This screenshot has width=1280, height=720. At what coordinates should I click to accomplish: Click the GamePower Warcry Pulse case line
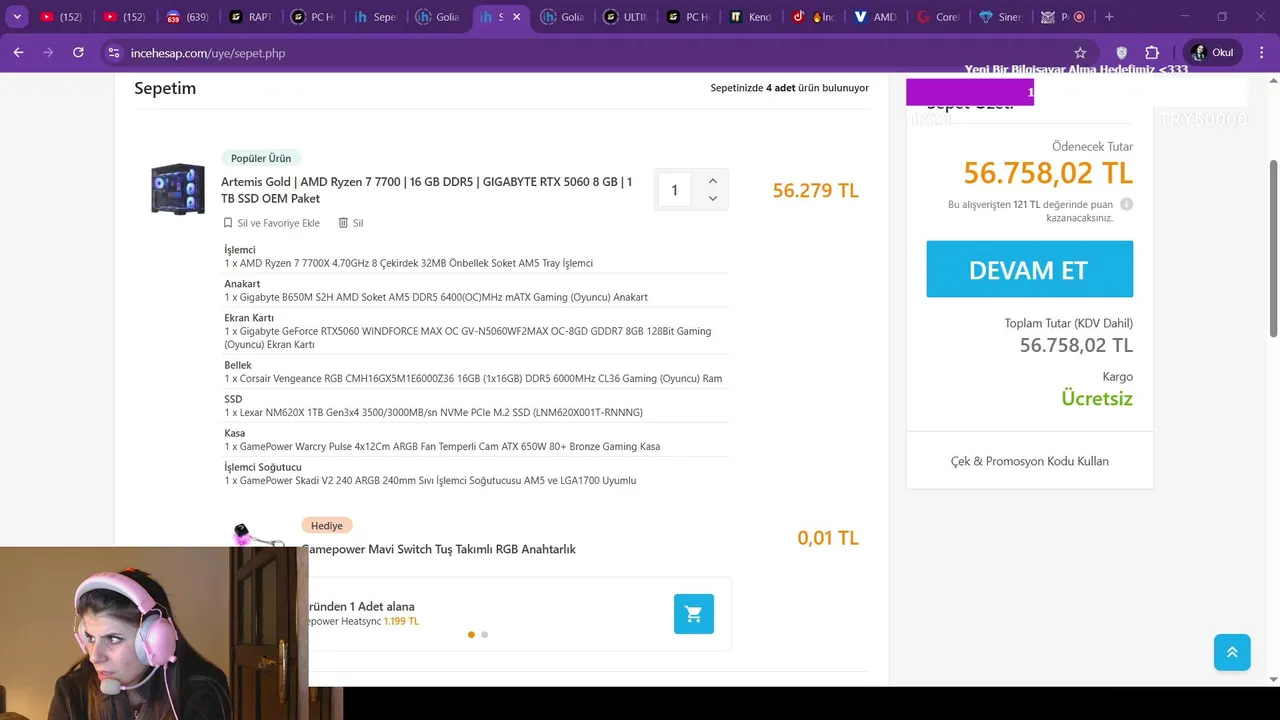tap(442, 446)
